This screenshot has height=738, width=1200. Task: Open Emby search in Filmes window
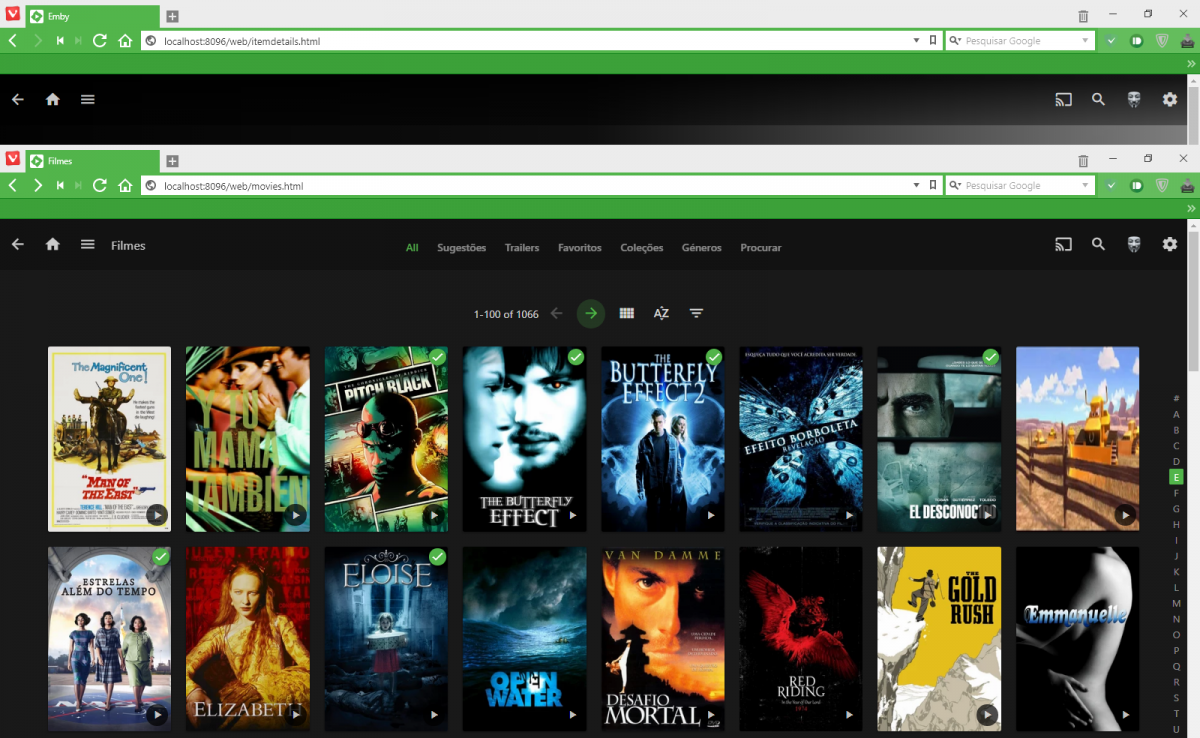pos(1098,244)
